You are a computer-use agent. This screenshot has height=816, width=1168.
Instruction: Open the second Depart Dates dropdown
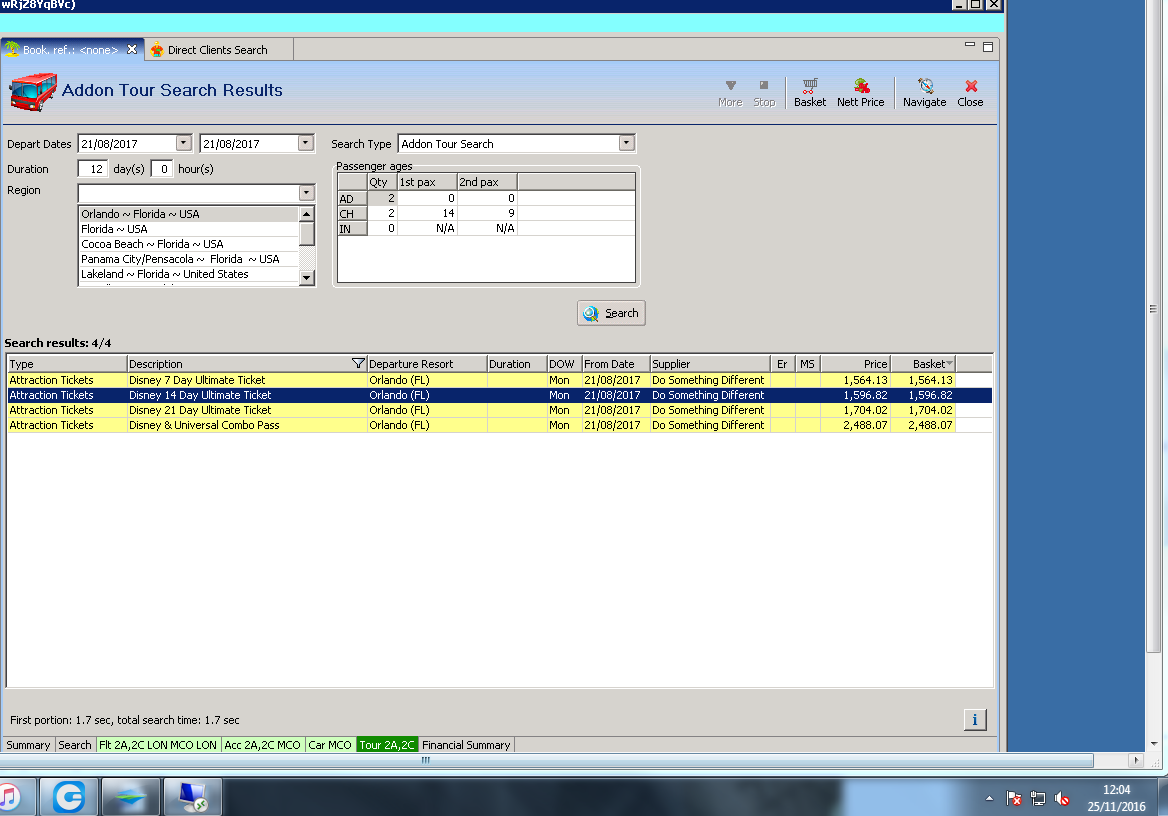tap(305, 143)
